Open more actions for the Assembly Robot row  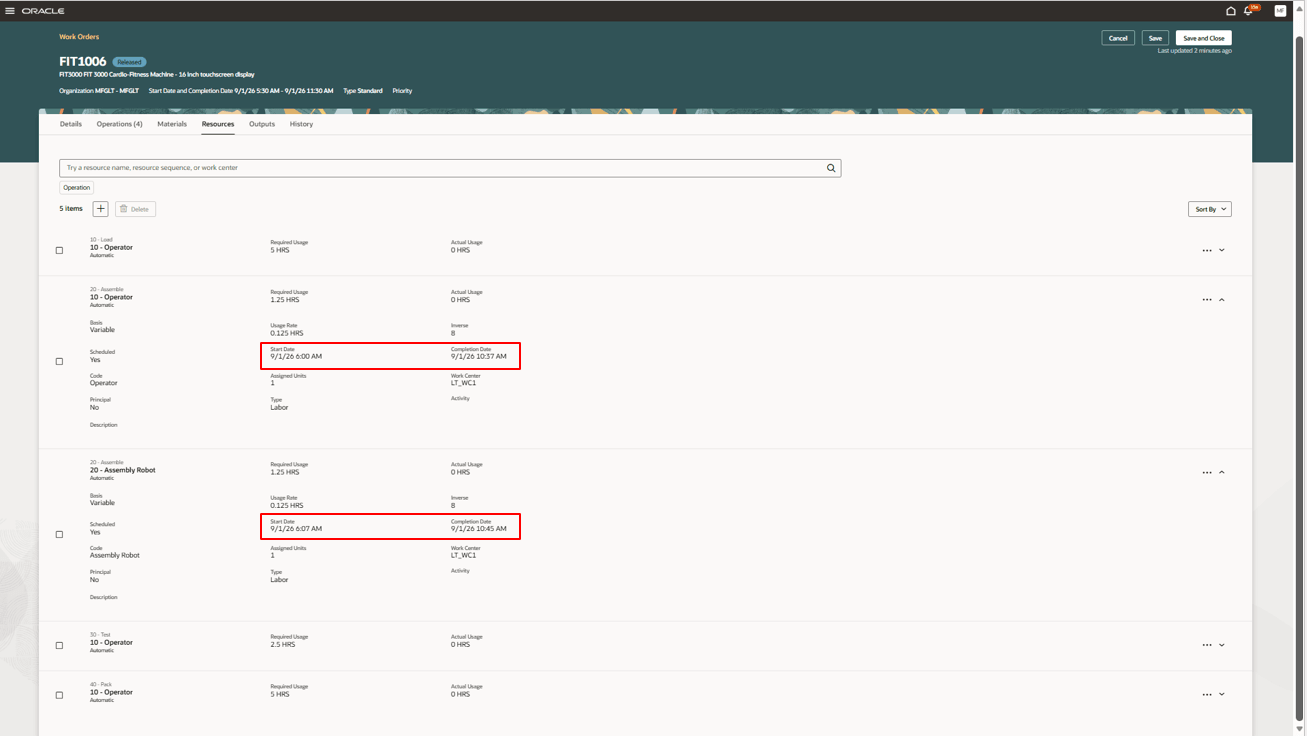[1207, 472]
